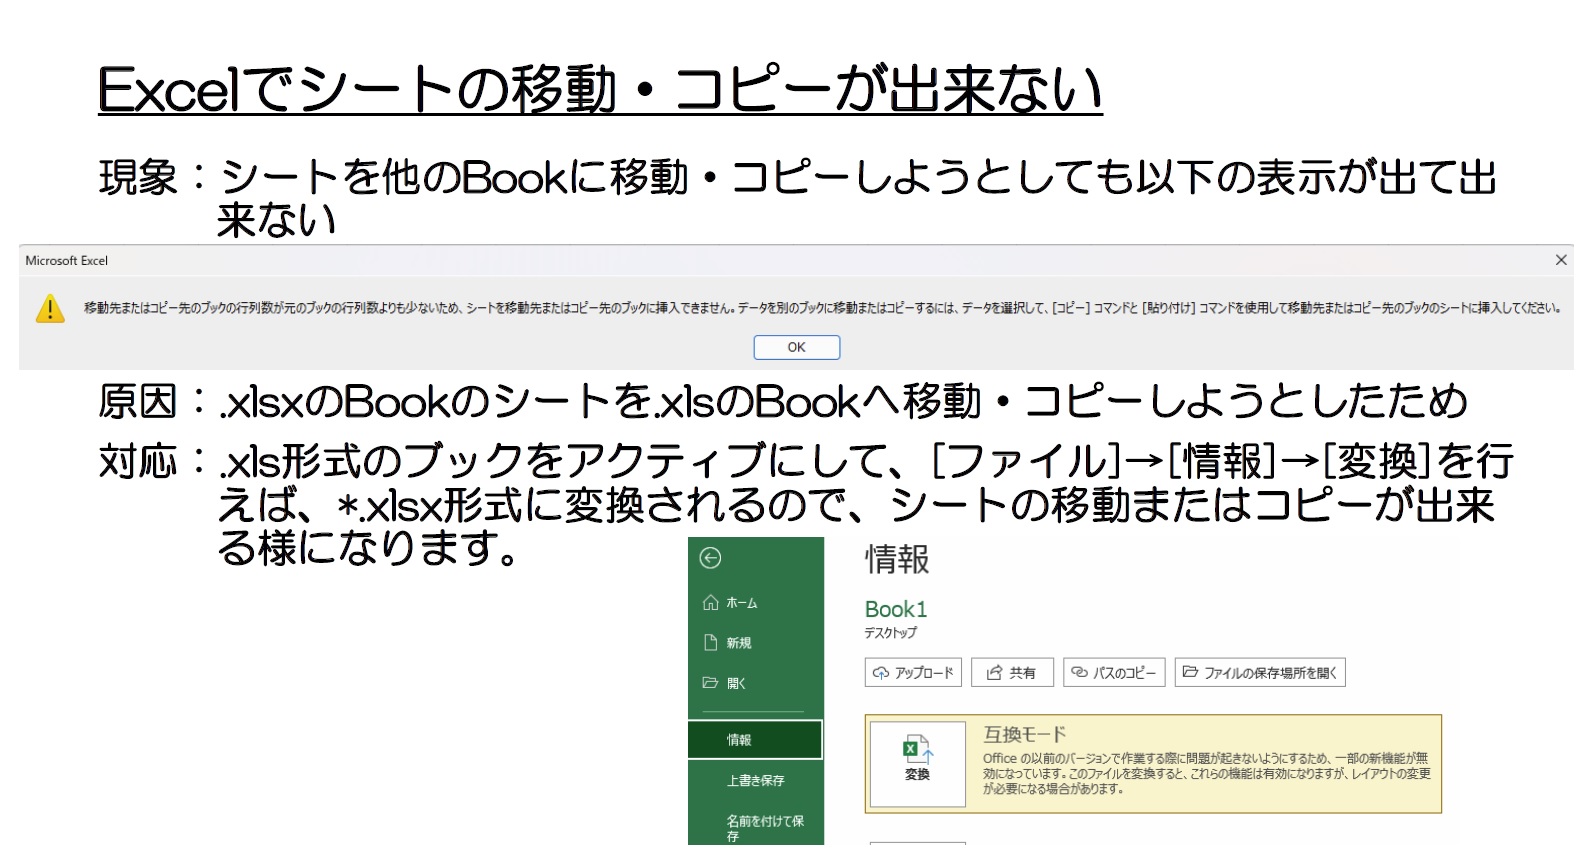This screenshot has width=1580, height=852.
Task: Click the share icon beside 共有
Action: click(994, 673)
